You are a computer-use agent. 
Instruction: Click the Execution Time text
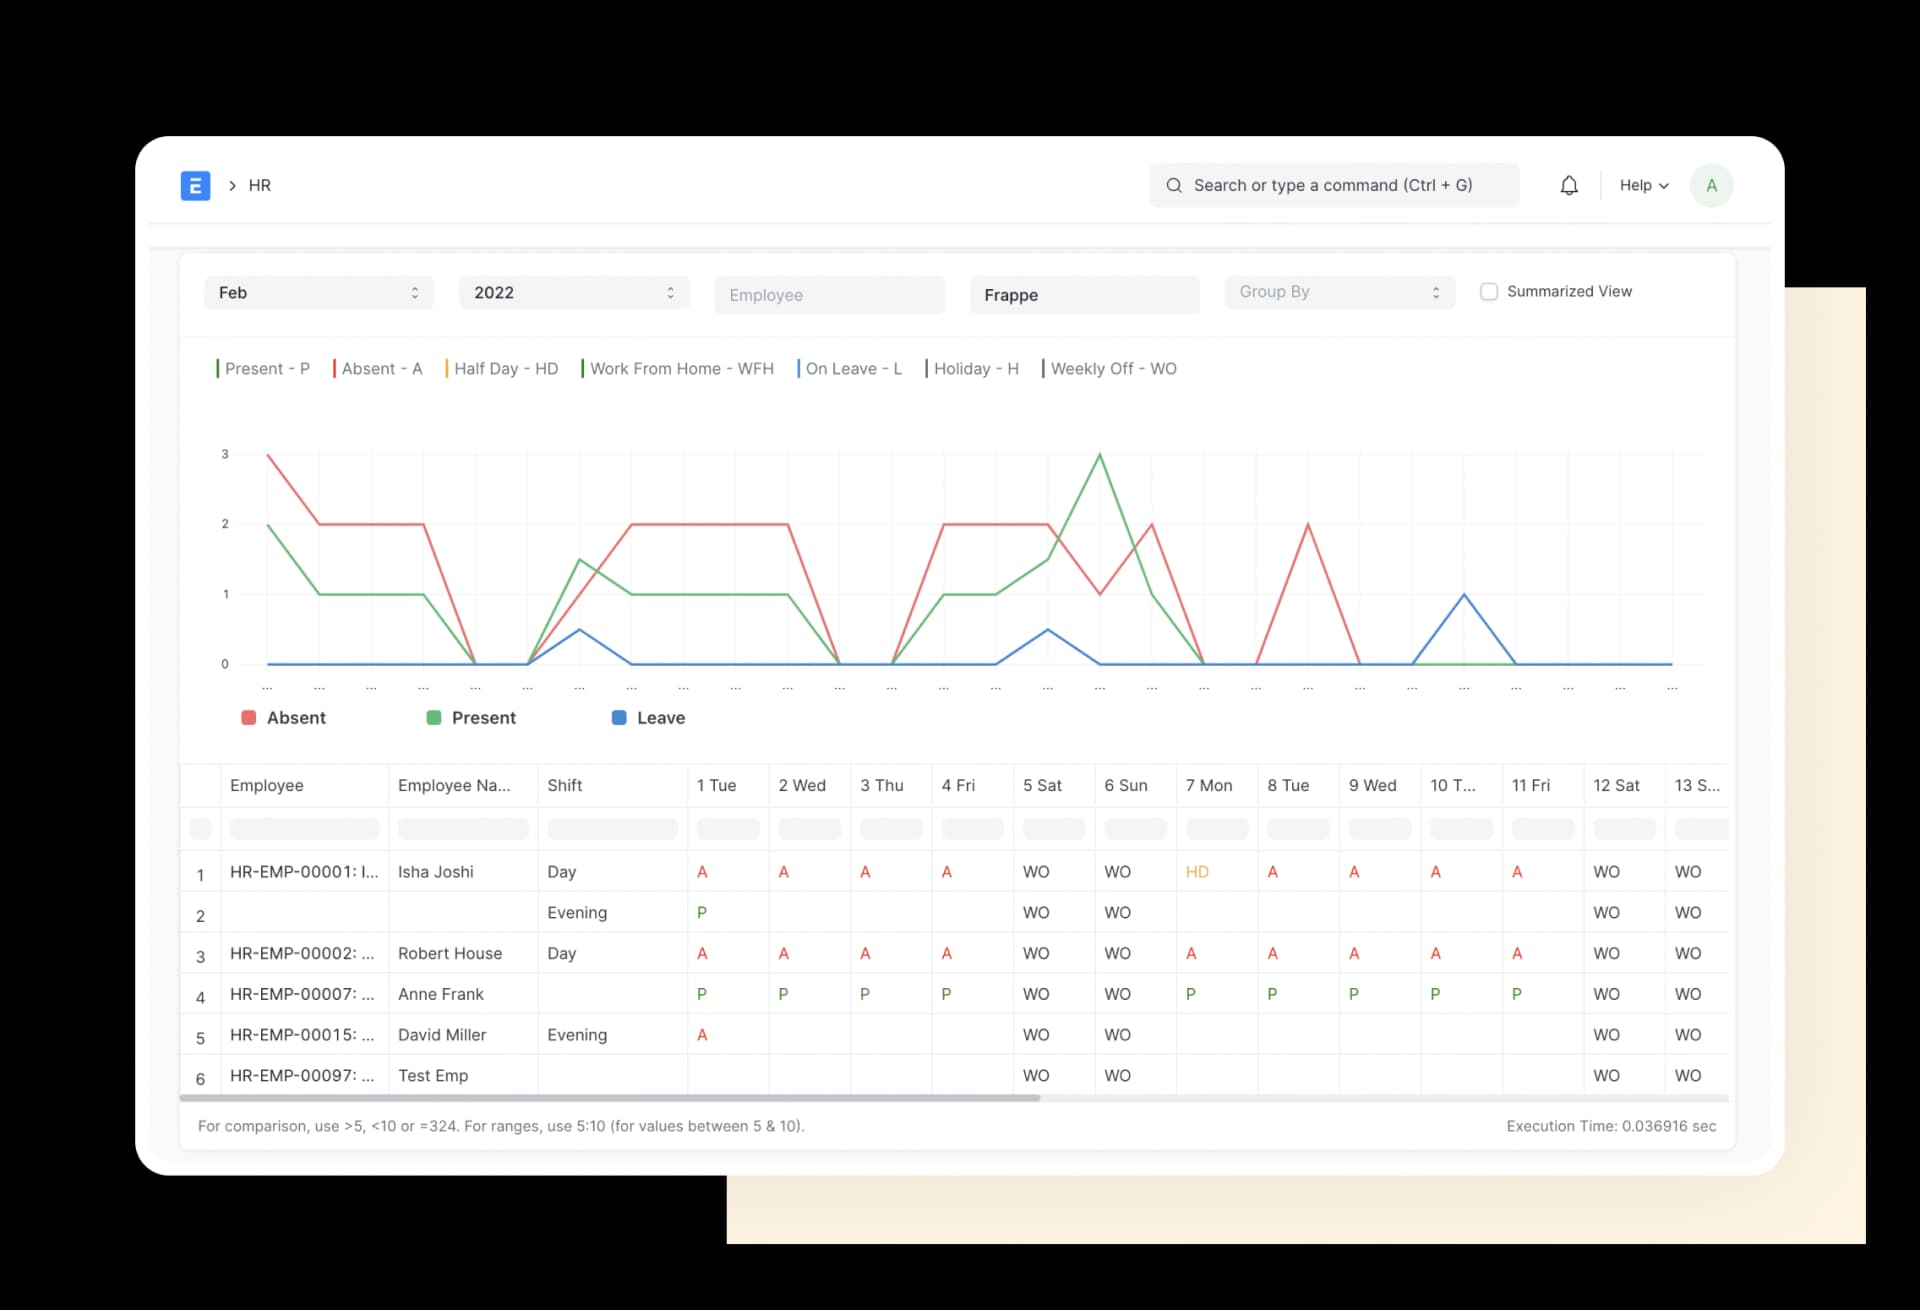click(1611, 1126)
